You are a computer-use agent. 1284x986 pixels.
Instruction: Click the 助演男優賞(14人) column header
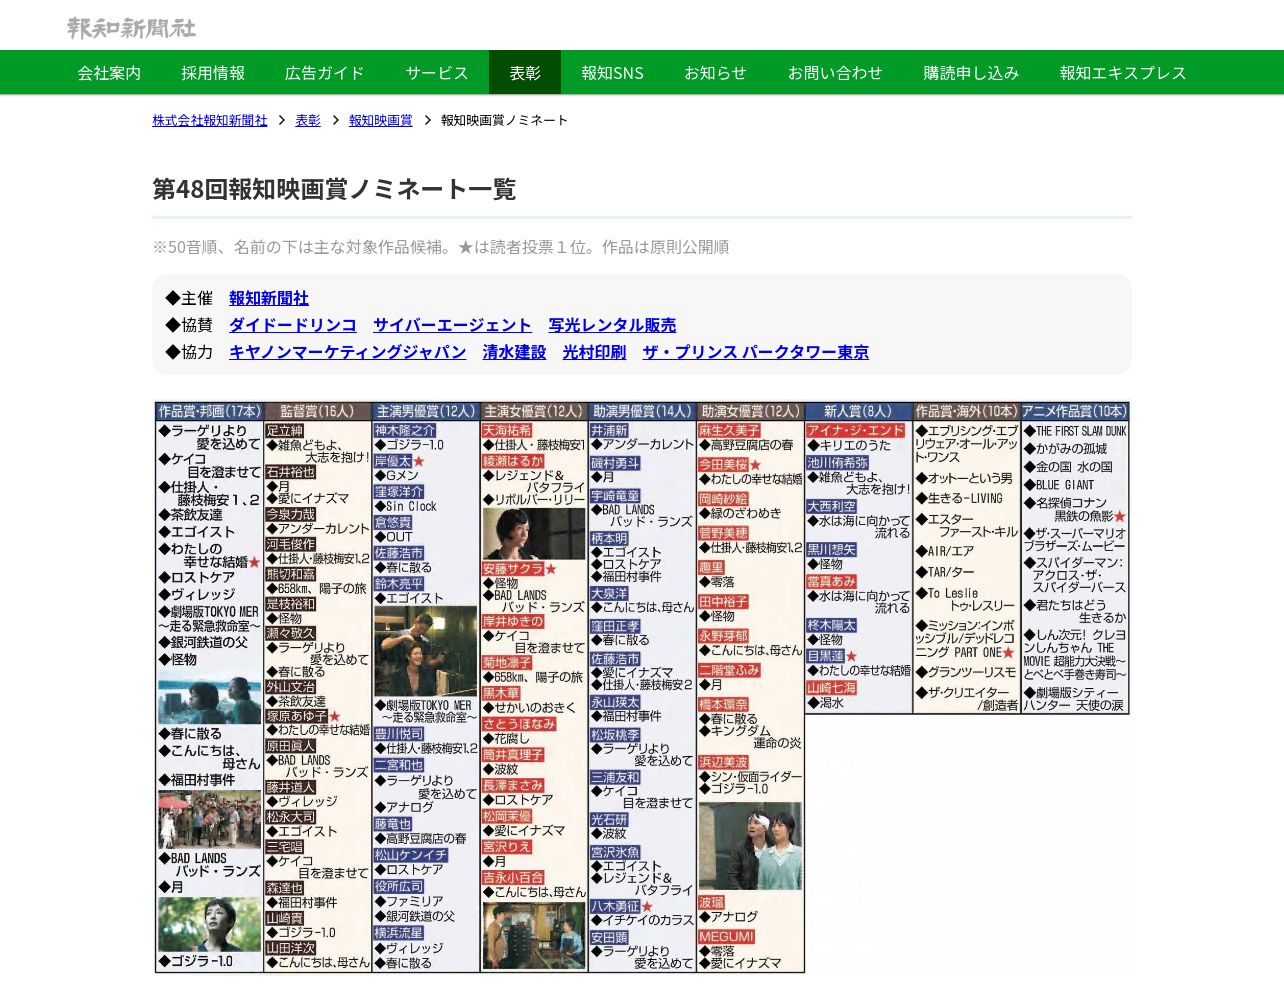coord(642,412)
